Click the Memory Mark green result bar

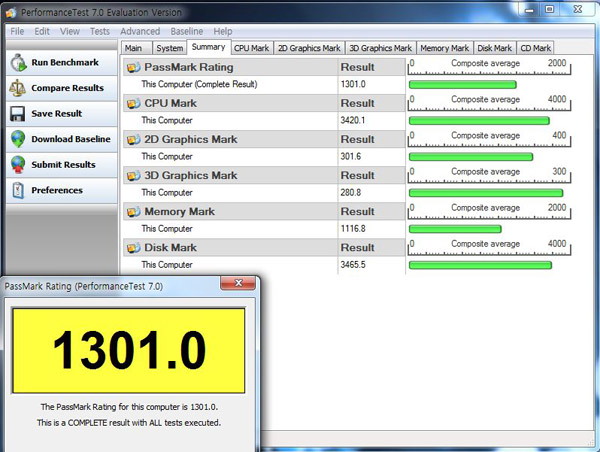455,229
